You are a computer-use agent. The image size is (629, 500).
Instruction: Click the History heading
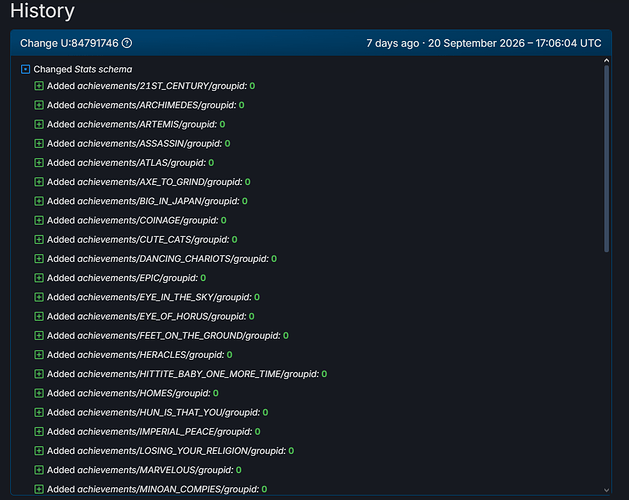pyautogui.click(x=42, y=11)
